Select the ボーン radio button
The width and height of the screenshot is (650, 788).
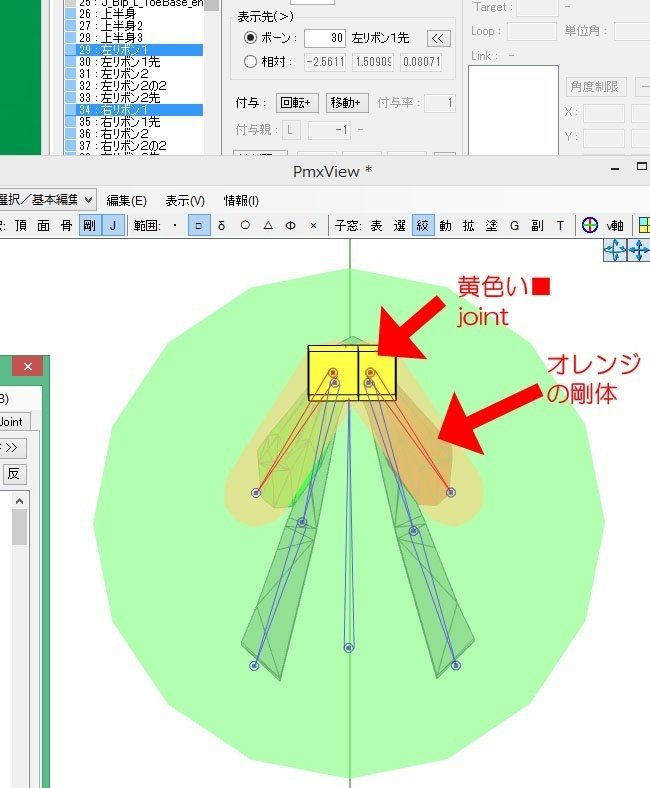click(x=250, y=38)
